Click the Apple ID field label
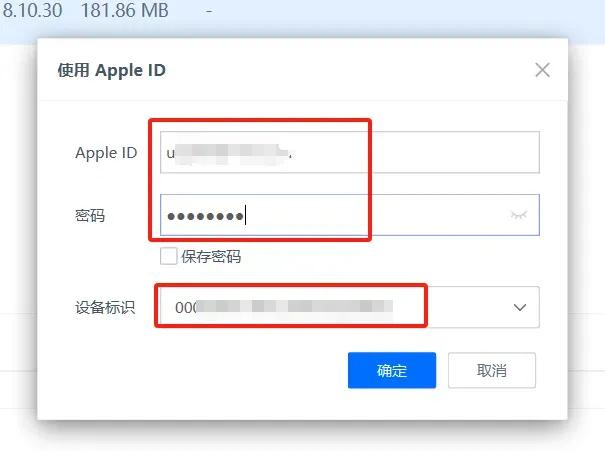 [x=106, y=153]
